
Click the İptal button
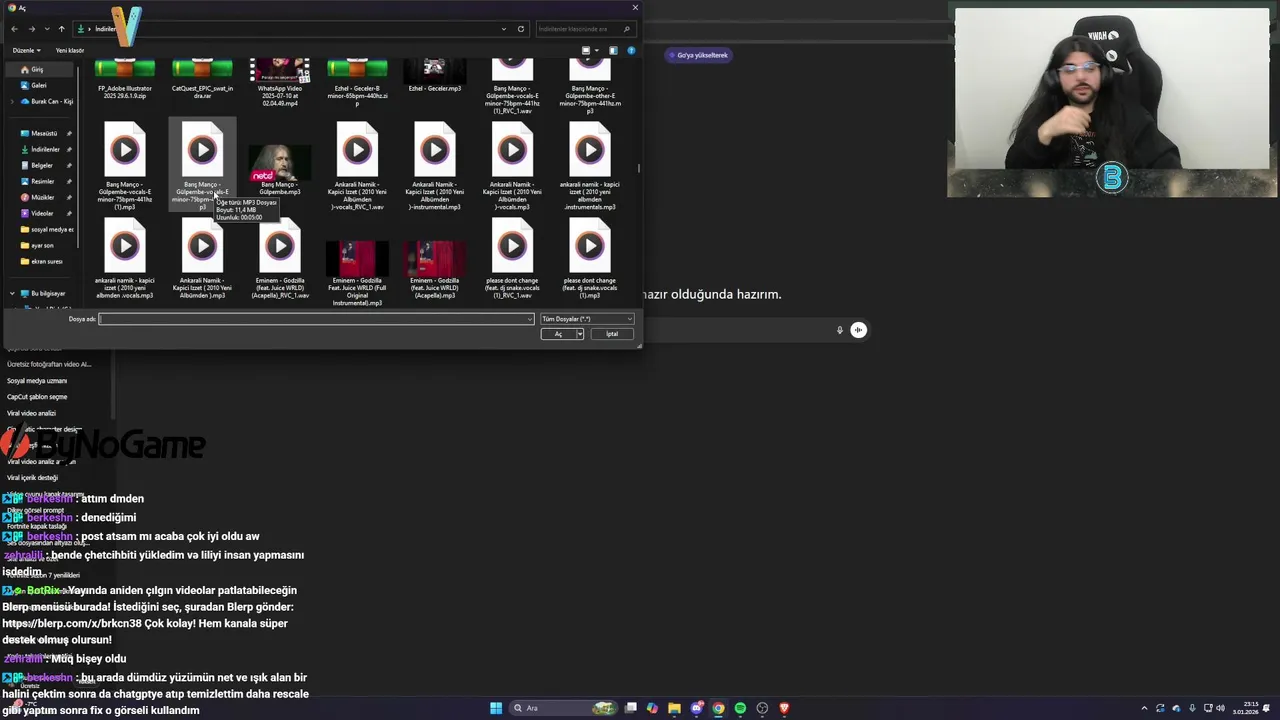tap(612, 334)
